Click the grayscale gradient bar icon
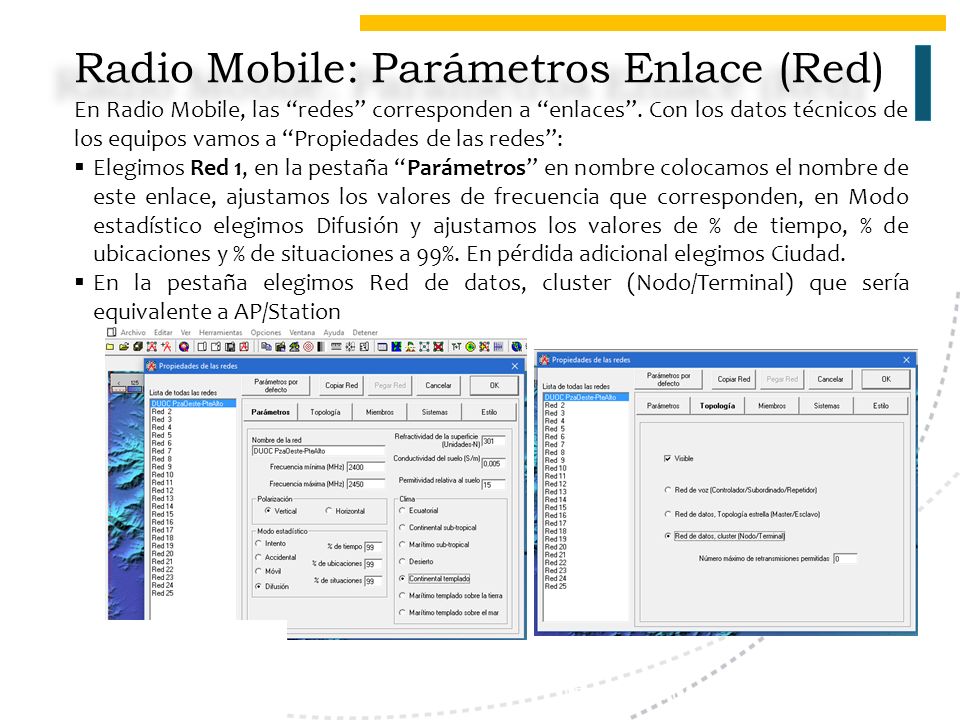The height and width of the screenshot is (720, 960). [x=321, y=347]
